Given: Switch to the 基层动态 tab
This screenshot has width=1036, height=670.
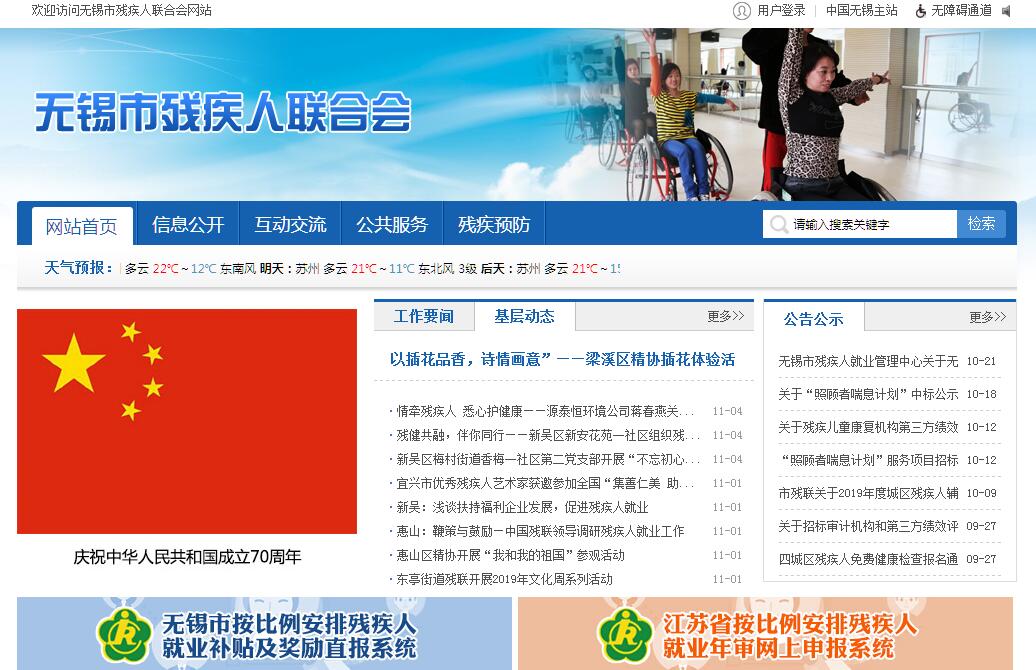Looking at the screenshot, I should [524, 316].
